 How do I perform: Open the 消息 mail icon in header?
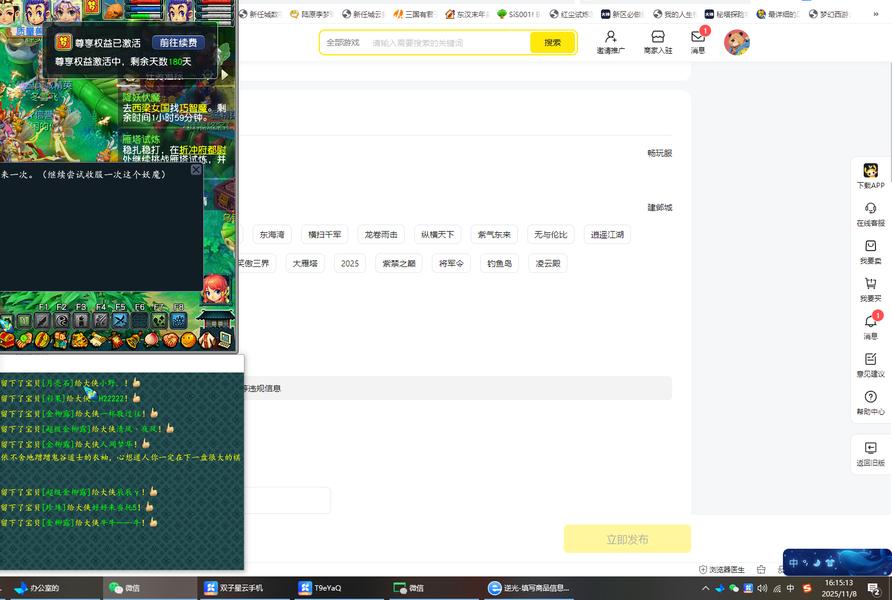click(x=698, y=43)
